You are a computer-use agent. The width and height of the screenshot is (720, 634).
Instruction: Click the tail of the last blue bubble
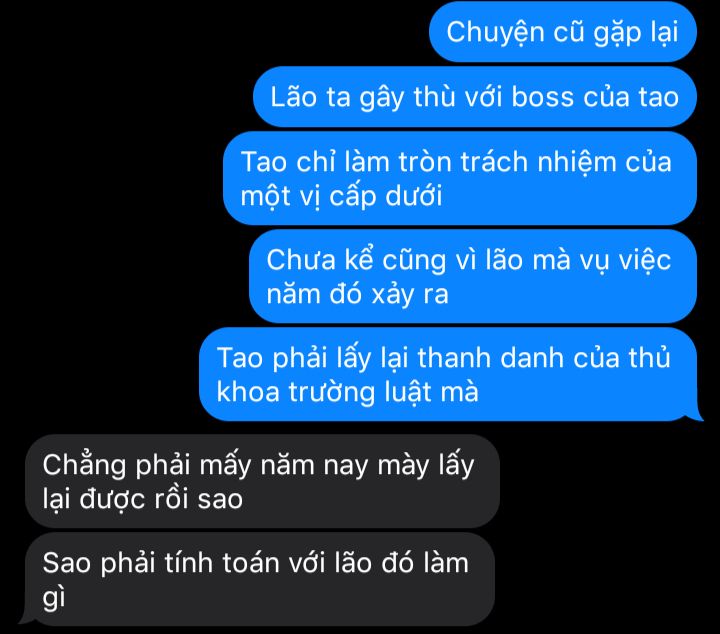point(696,415)
